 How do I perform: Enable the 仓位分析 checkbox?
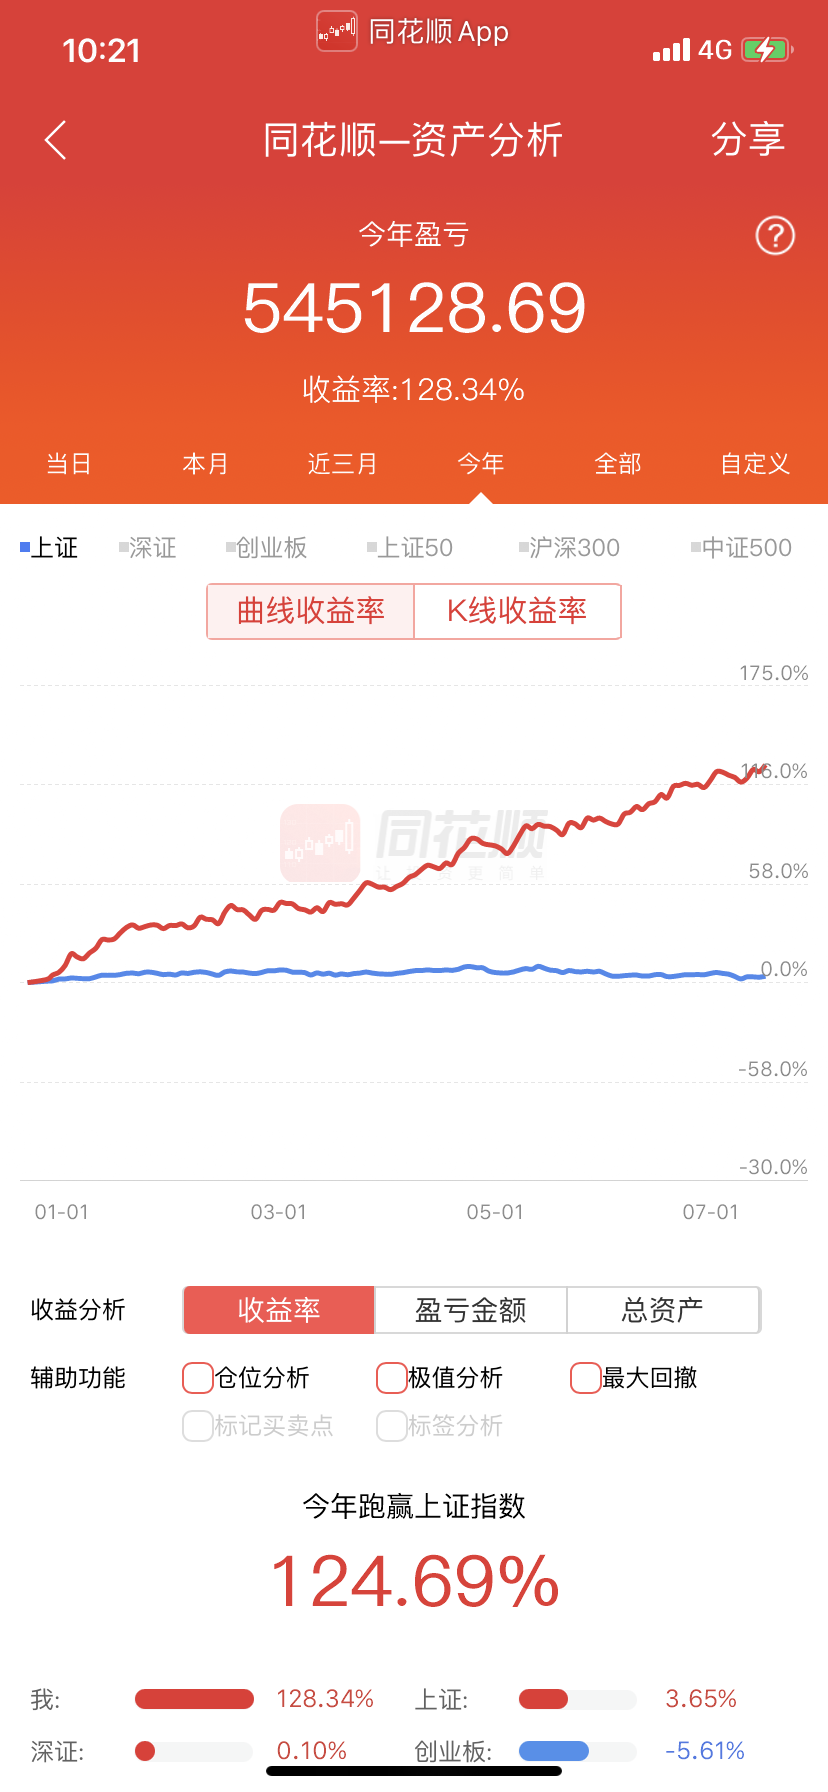[x=198, y=1378]
